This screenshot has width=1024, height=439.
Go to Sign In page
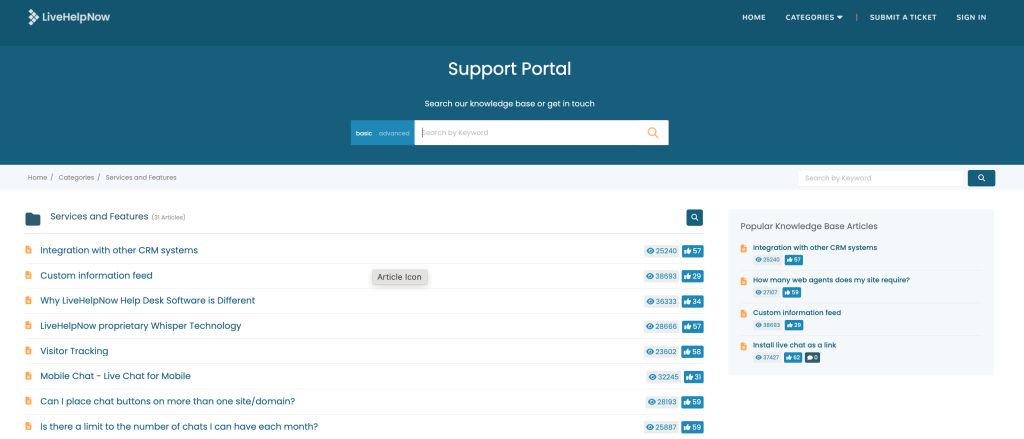[x=970, y=17]
